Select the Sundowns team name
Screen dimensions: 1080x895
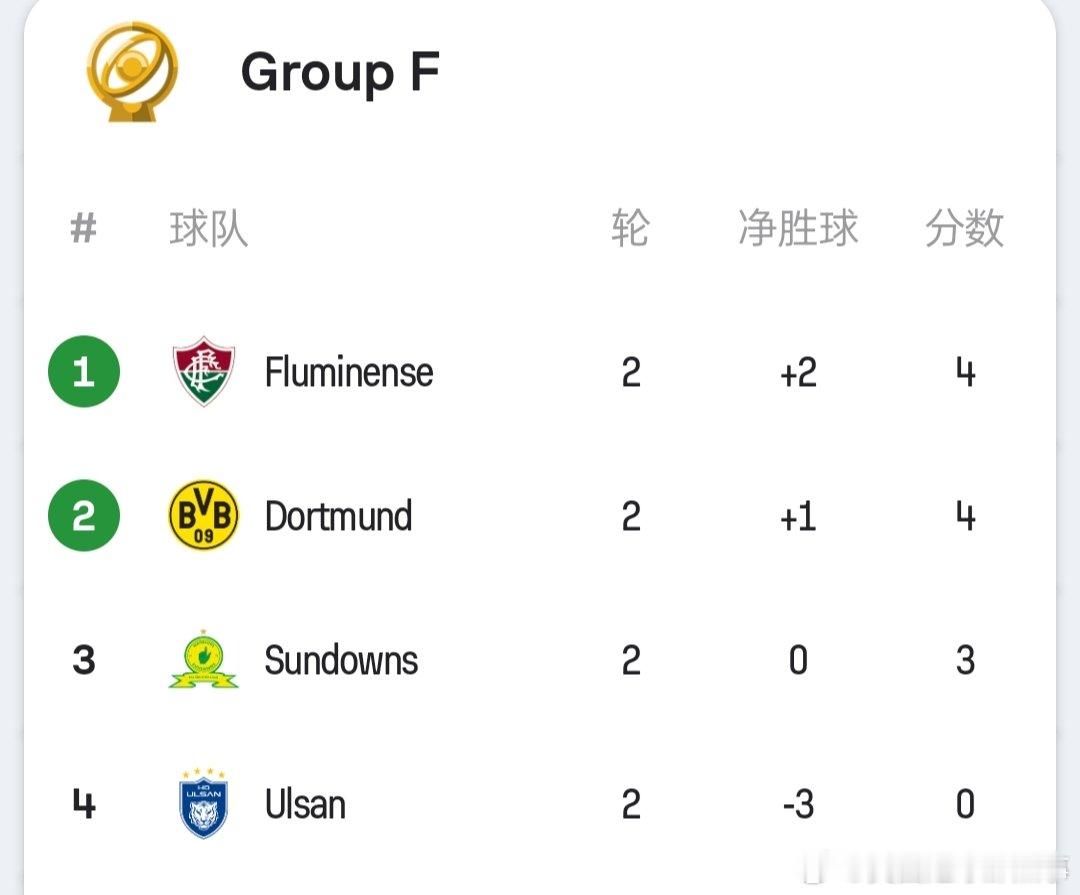(x=341, y=660)
